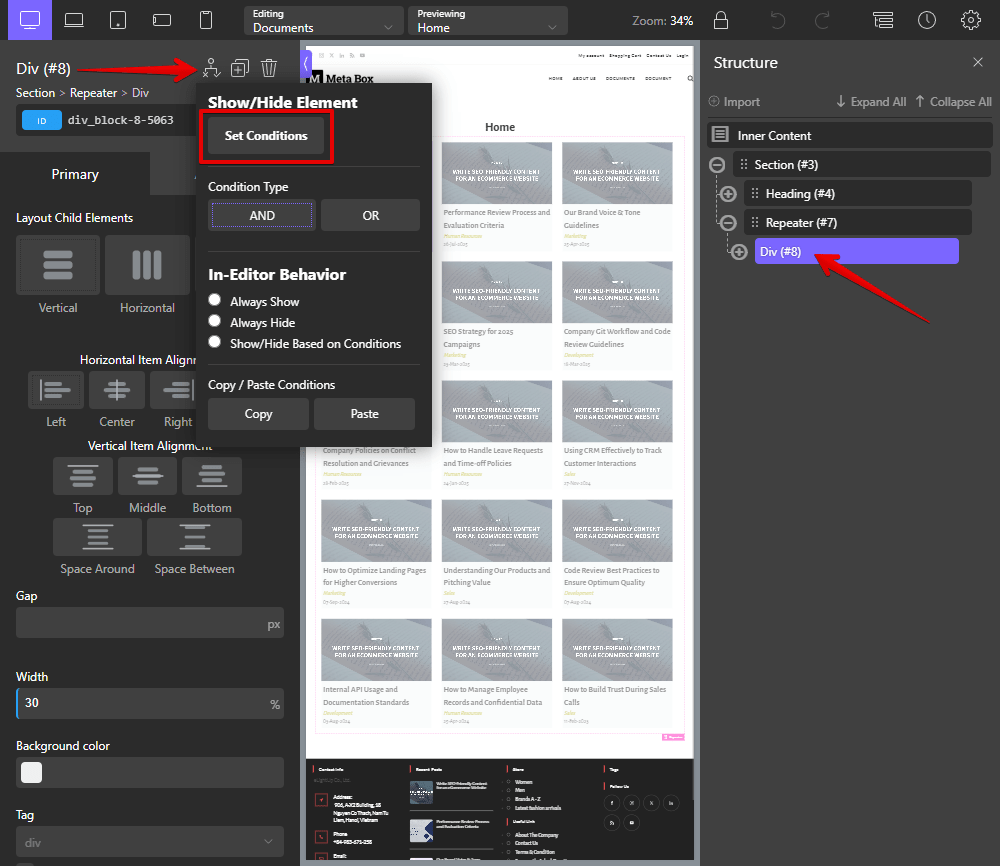This screenshot has height=866, width=1000.
Task: Choose Set Conditions from the popup
Action: coord(266,137)
